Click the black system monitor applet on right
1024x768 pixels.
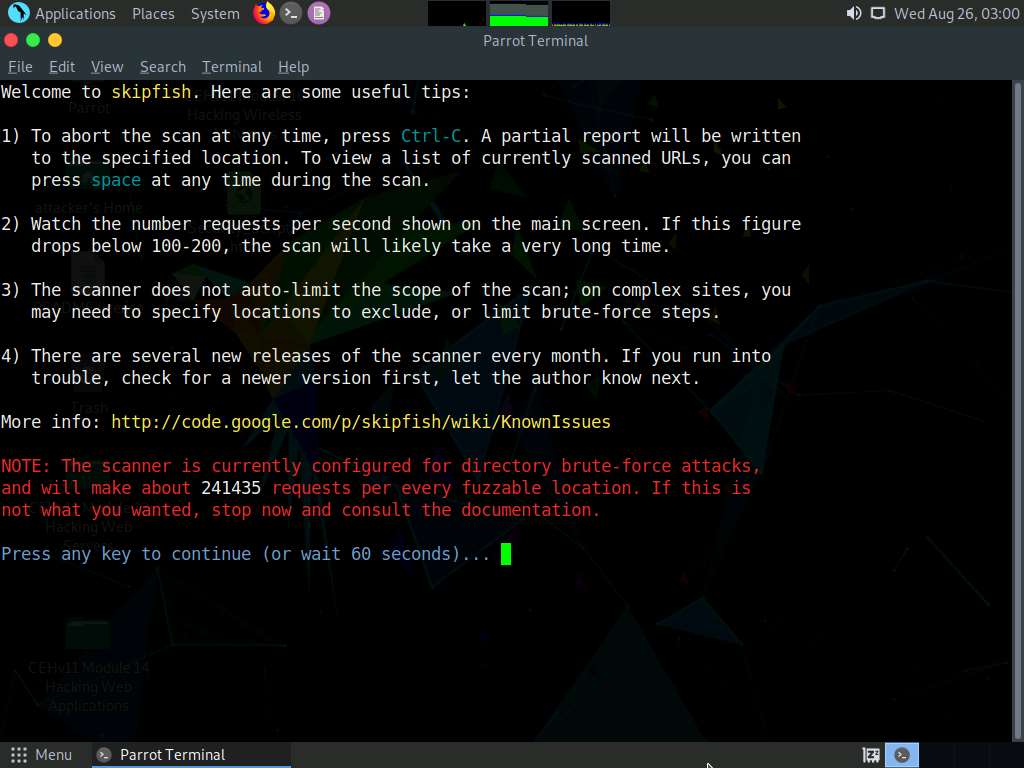pos(581,13)
